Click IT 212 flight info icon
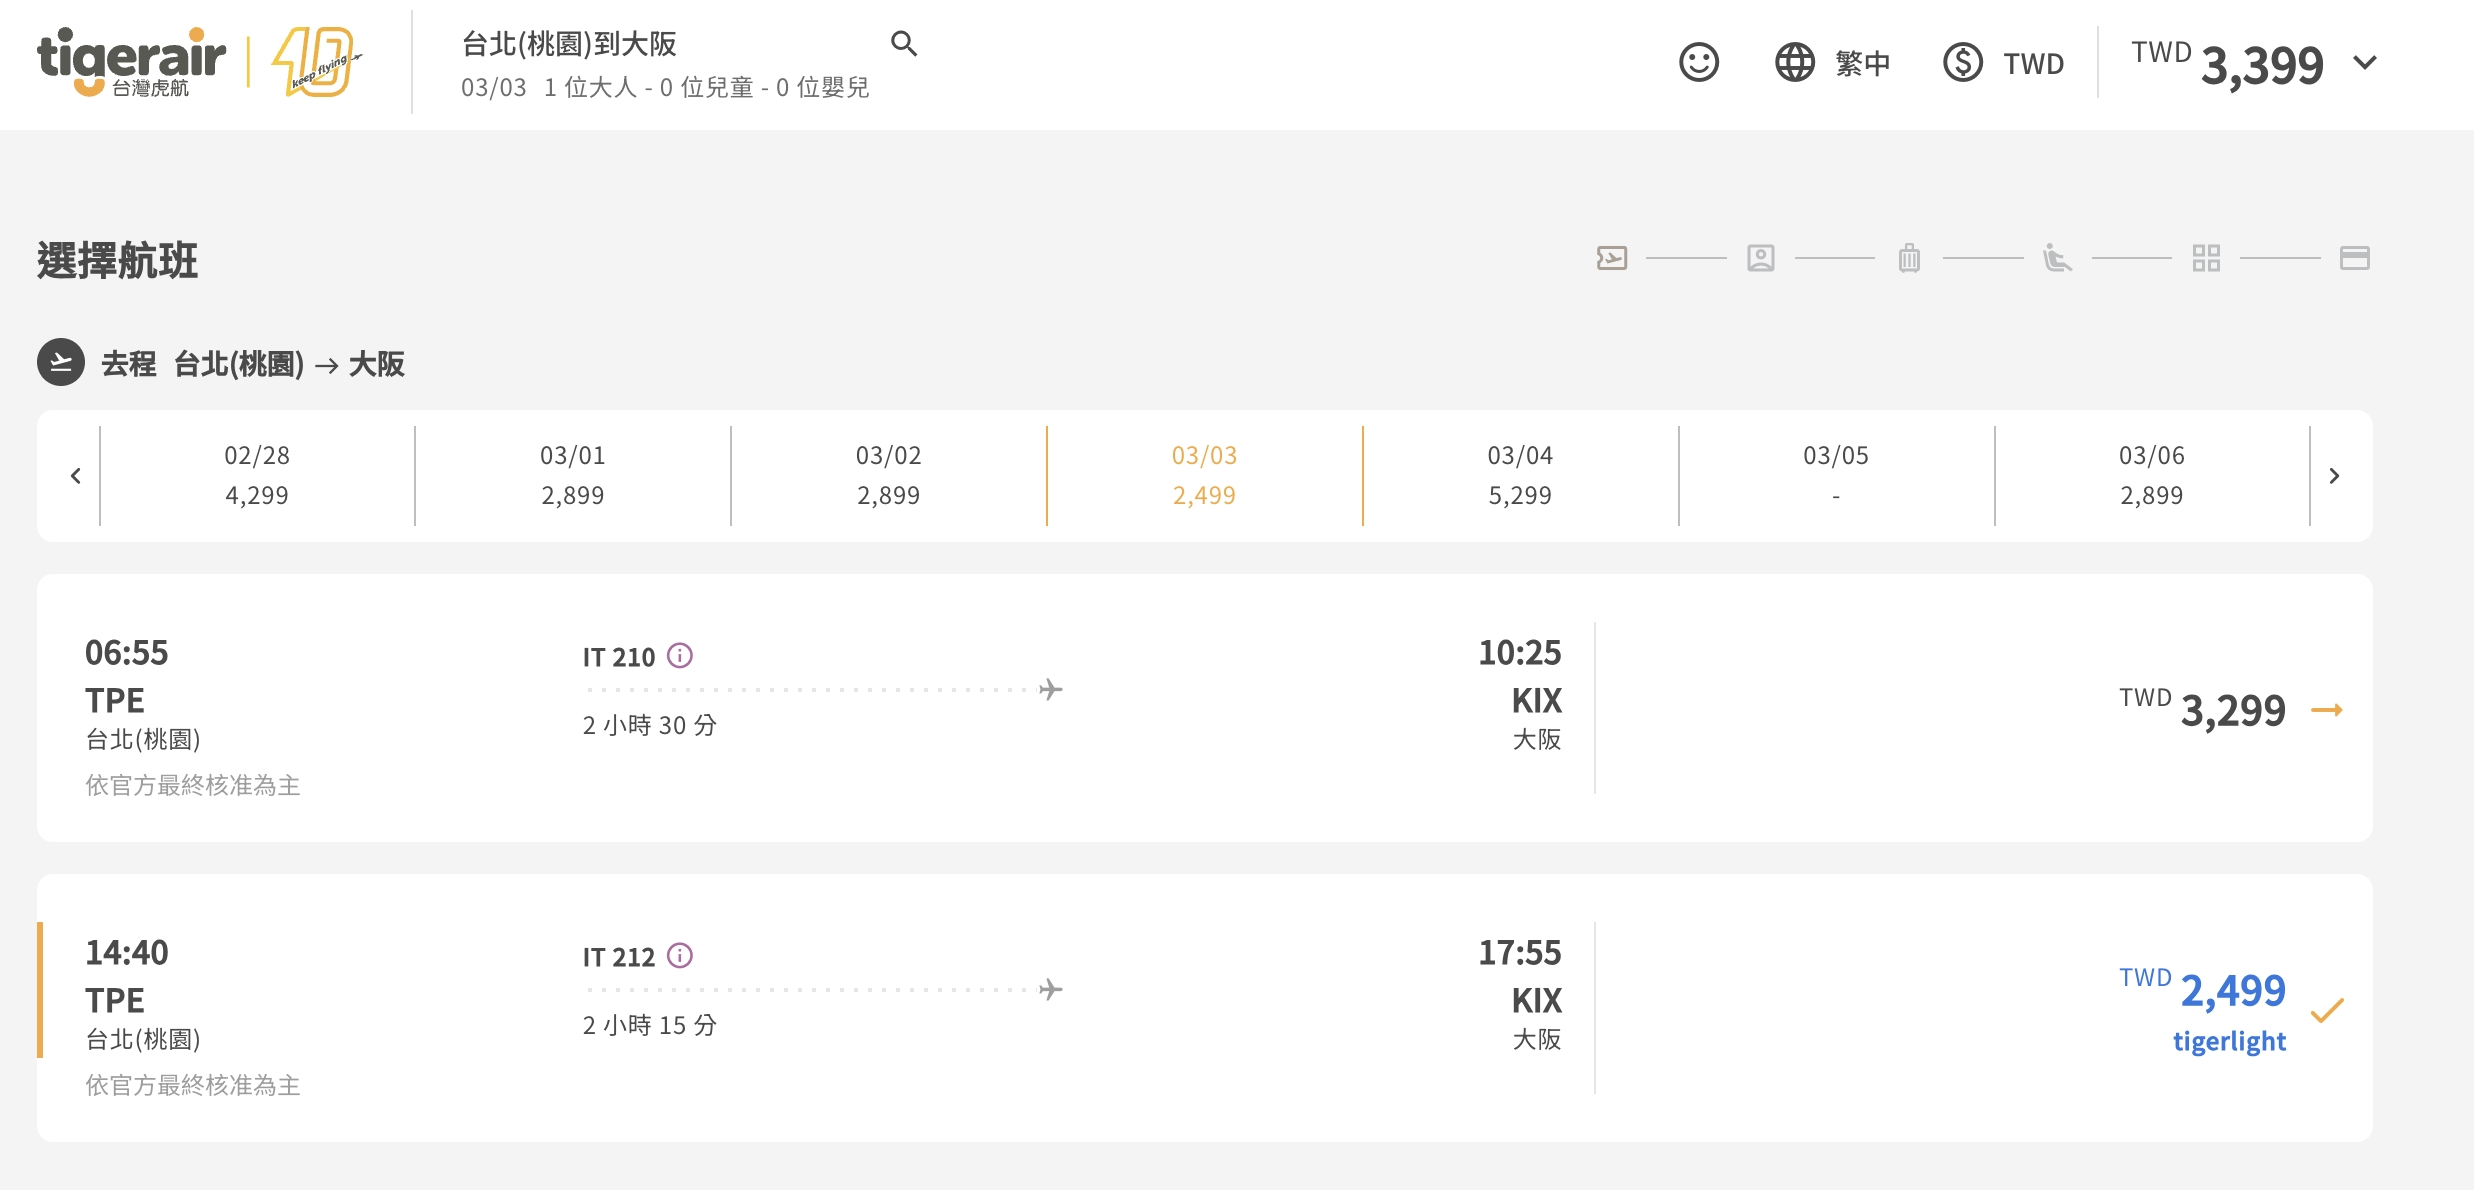This screenshot has height=1190, width=2474. click(x=680, y=956)
